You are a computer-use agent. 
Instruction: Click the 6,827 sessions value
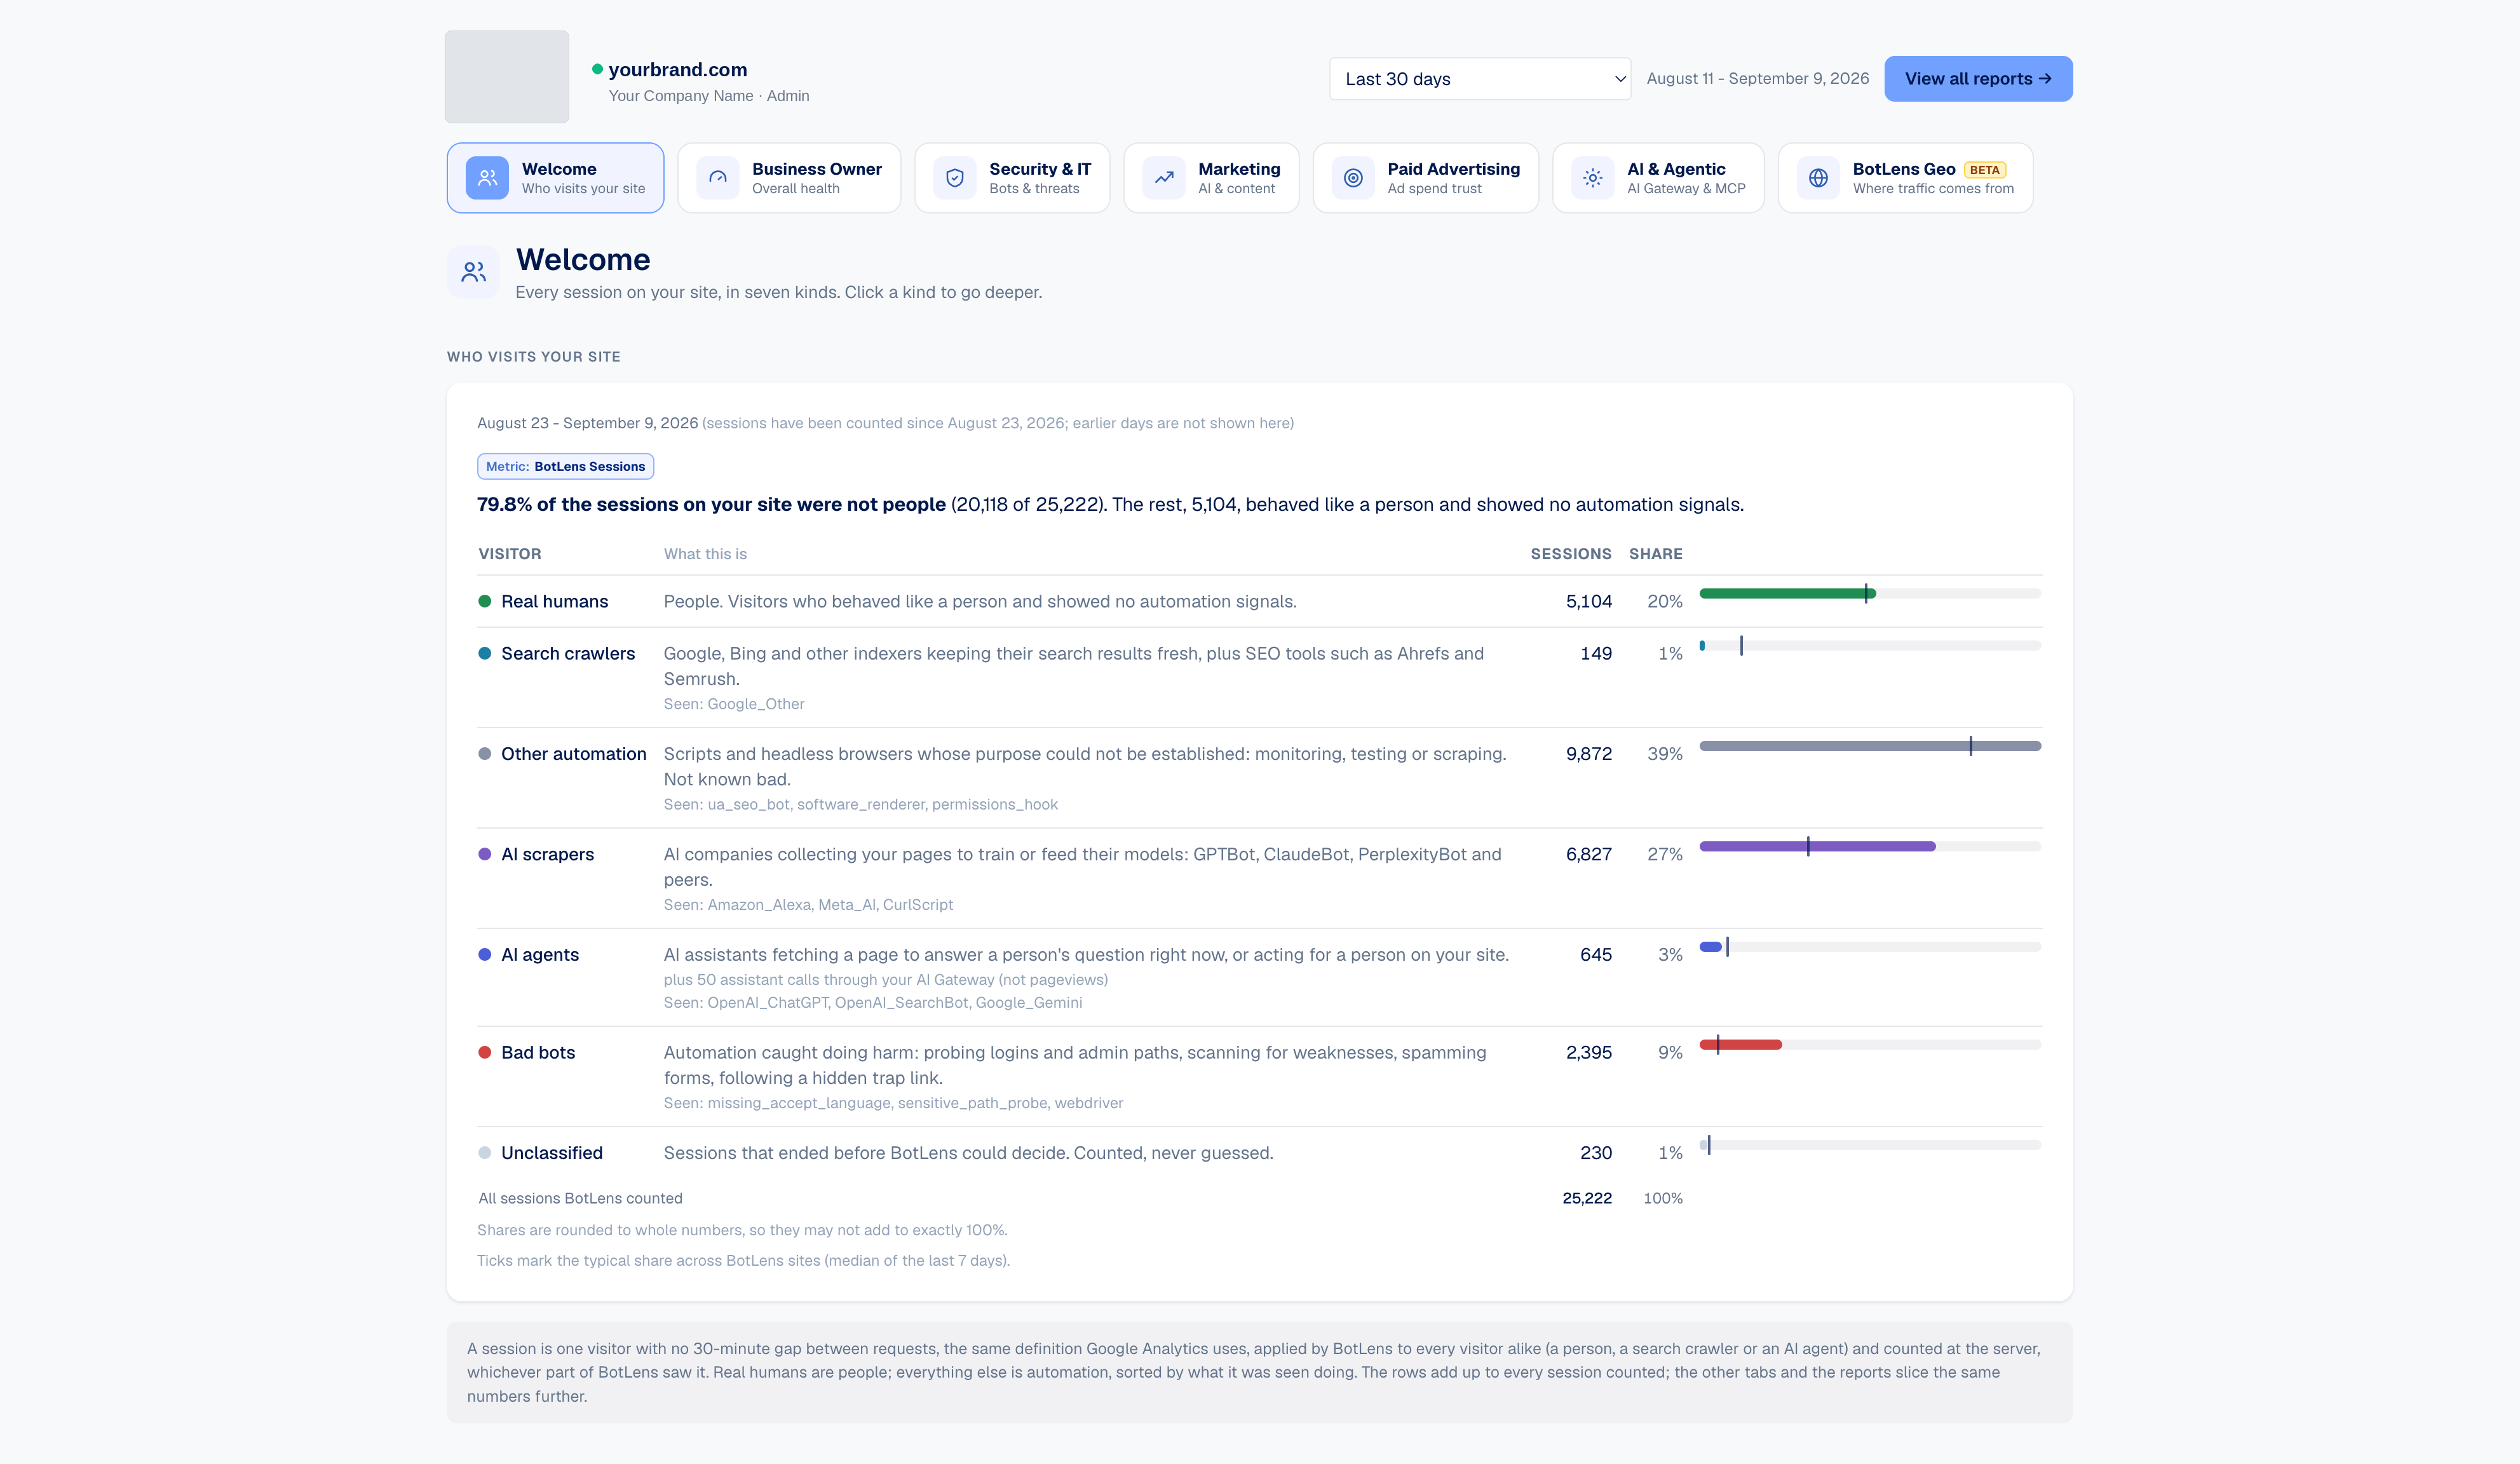pos(1589,854)
